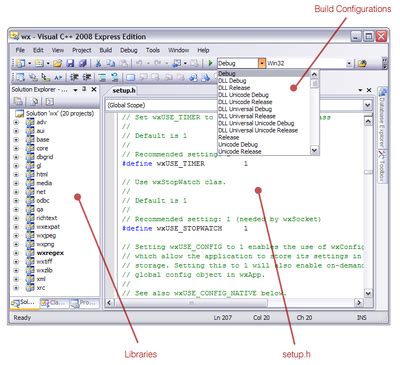This screenshot has height=365, width=400.
Task: Open the Tools menu
Action: coord(153,50)
